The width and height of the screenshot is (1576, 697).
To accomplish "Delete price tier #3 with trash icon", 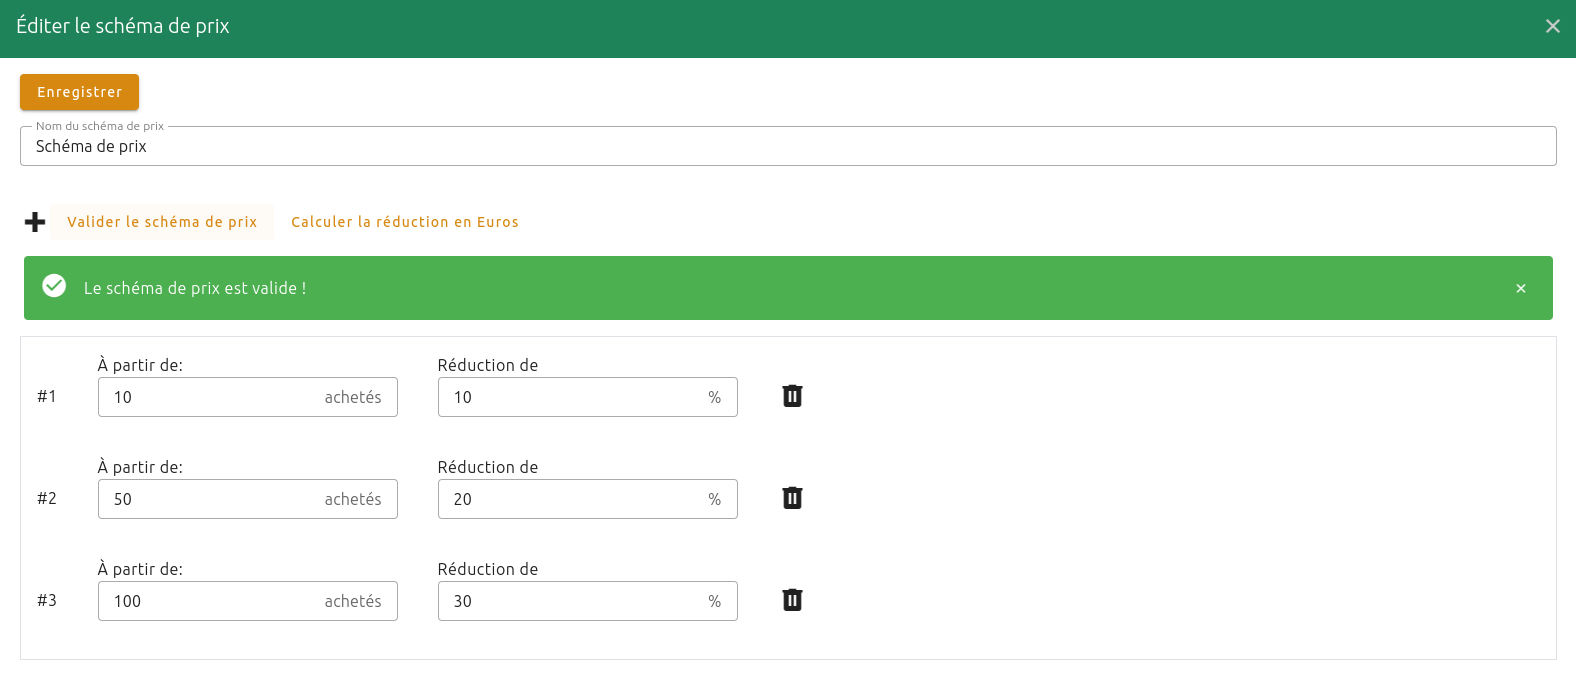I will pyautogui.click(x=792, y=600).
